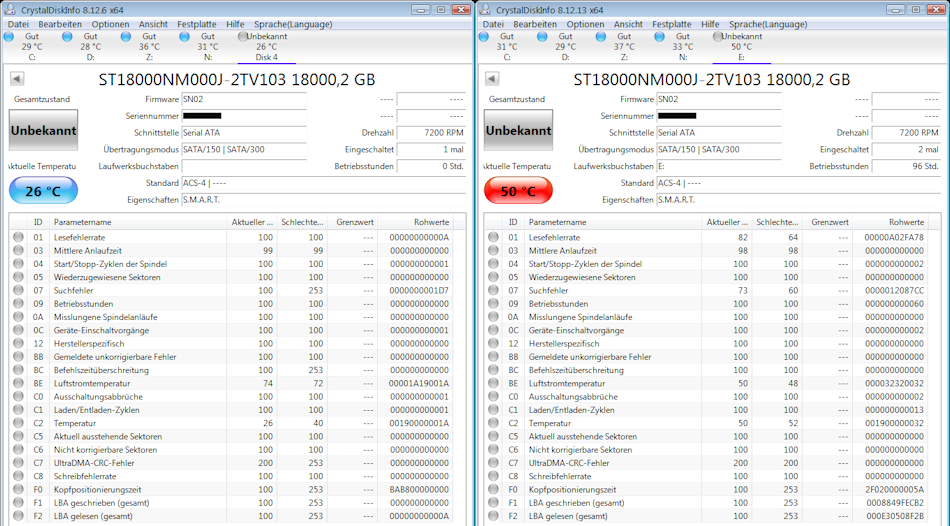Click red 50 °C temperature button
This screenshot has height=526, width=950.
[519, 191]
